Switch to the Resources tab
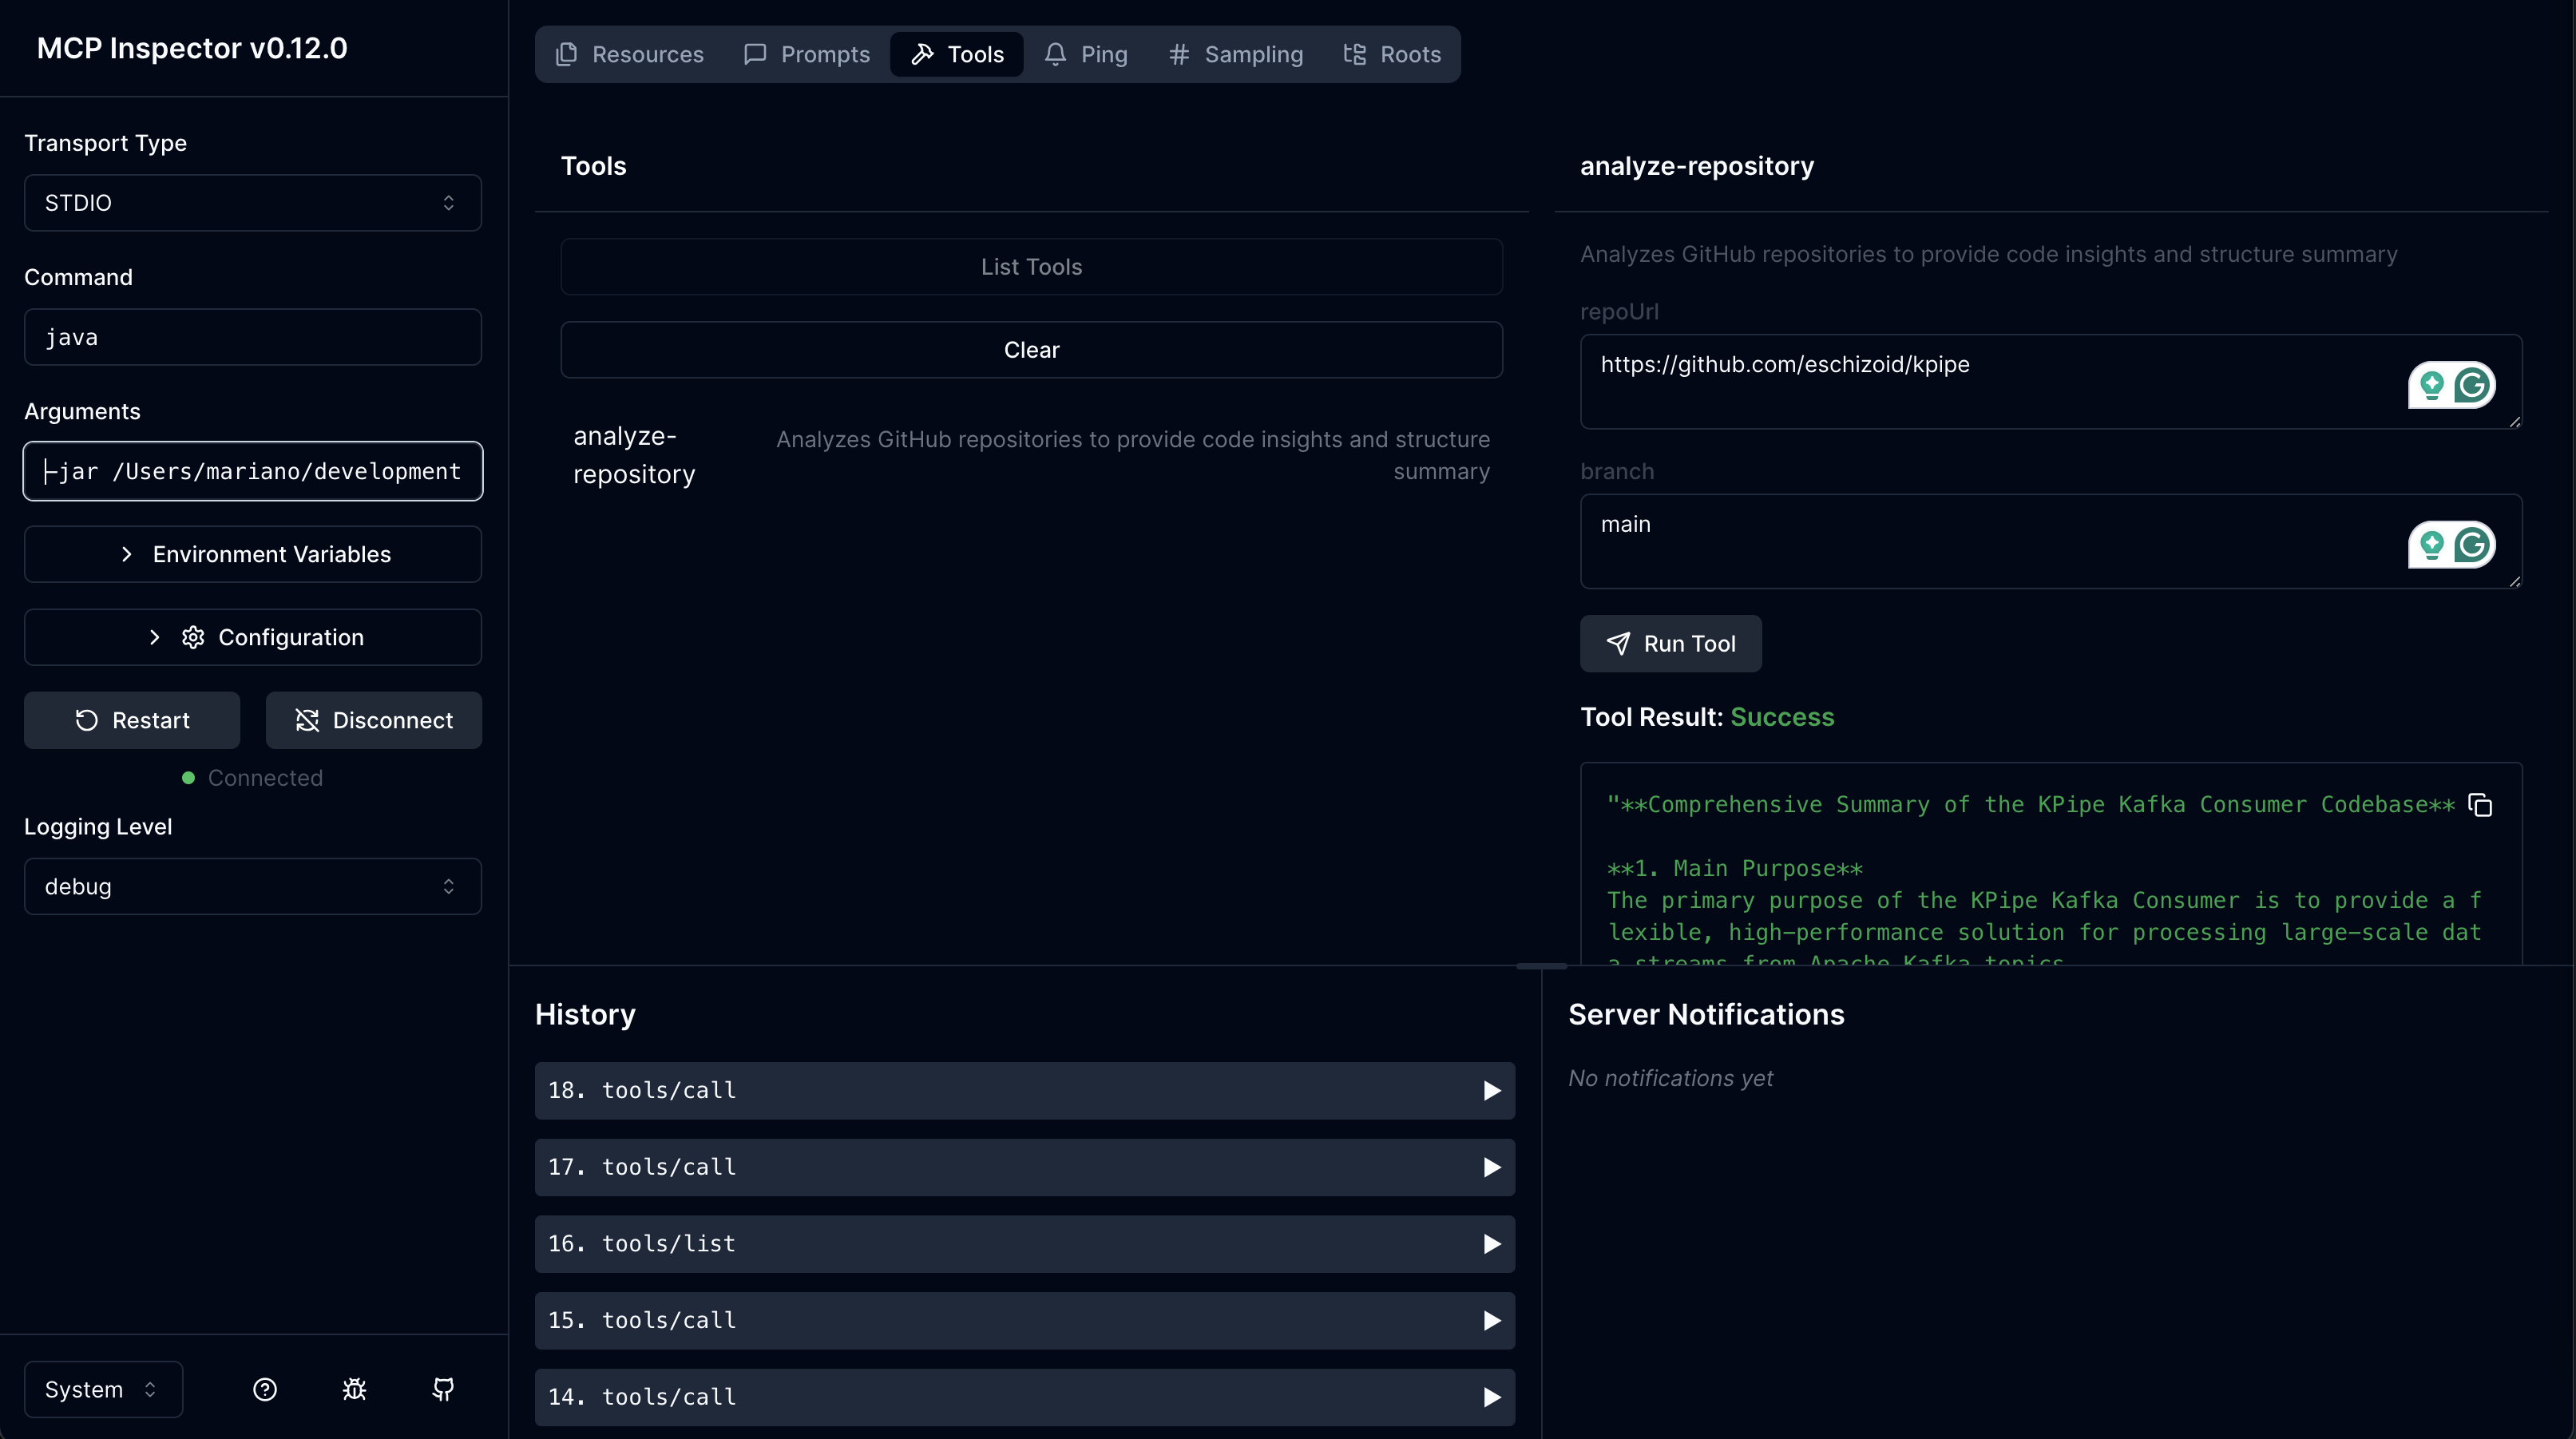This screenshot has height=1439, width=2576. click(x=630, y=54)
